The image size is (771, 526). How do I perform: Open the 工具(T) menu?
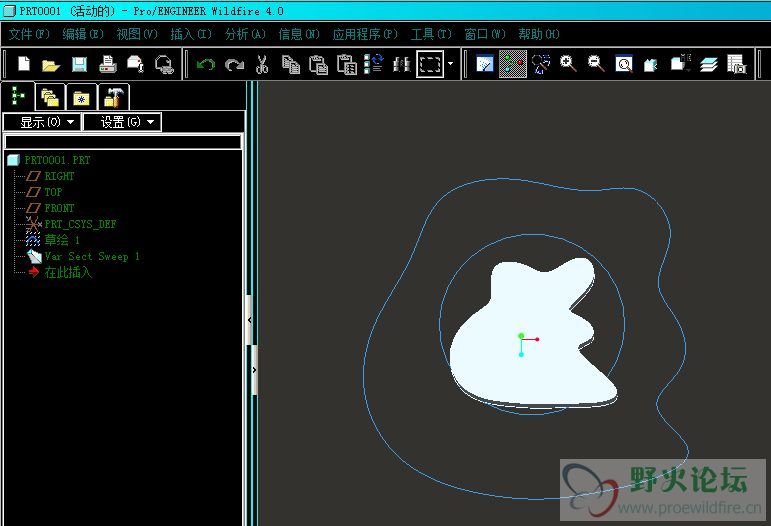click(x=431, y=34)
